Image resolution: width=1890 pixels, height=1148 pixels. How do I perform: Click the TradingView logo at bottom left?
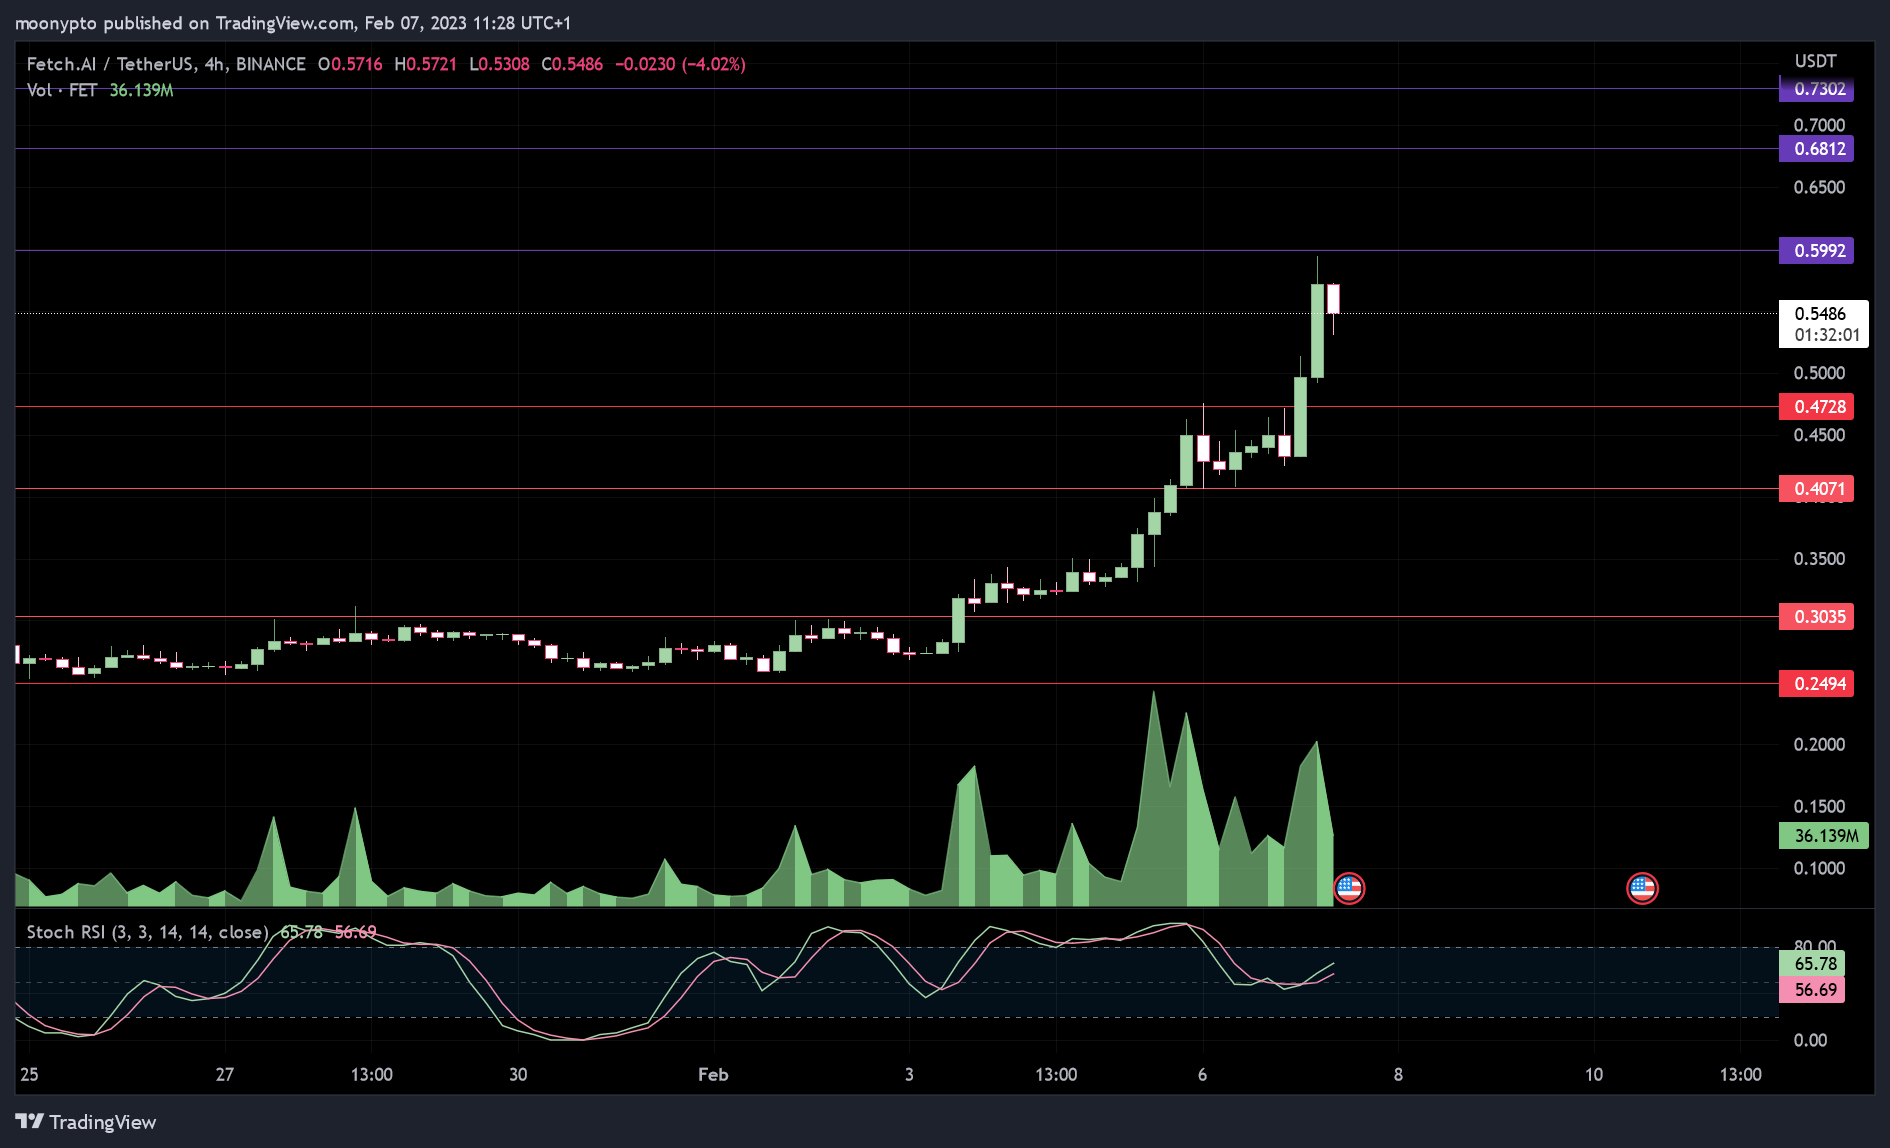86,1122
